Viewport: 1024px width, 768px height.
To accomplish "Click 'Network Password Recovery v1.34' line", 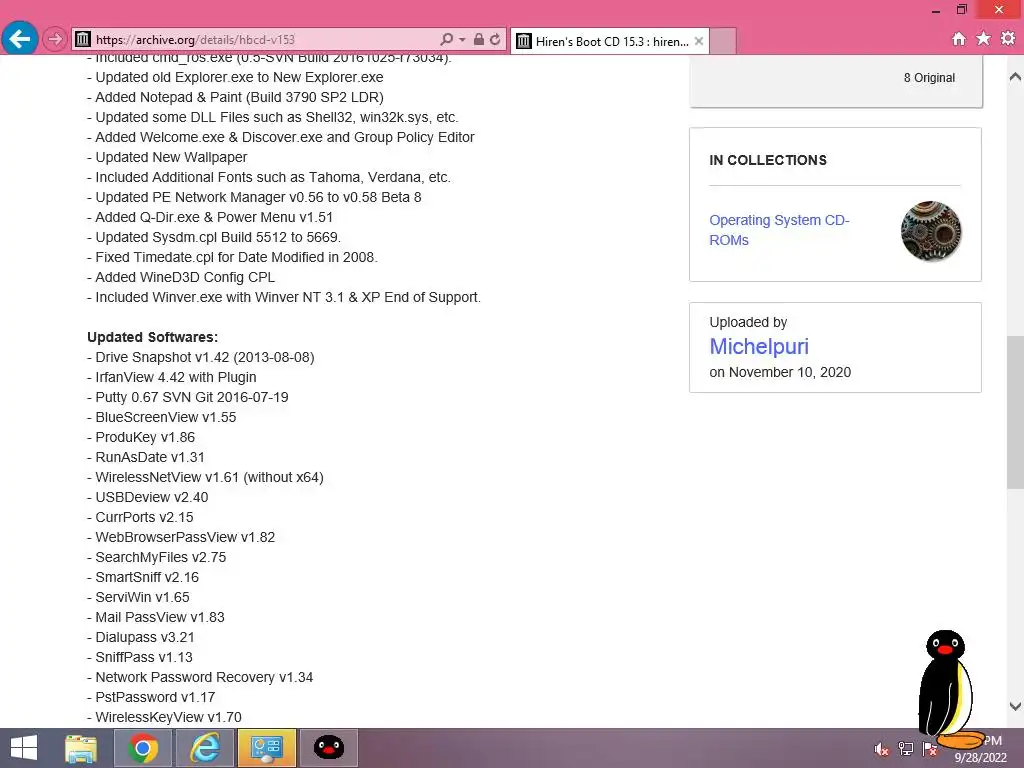I will (200, 677).
